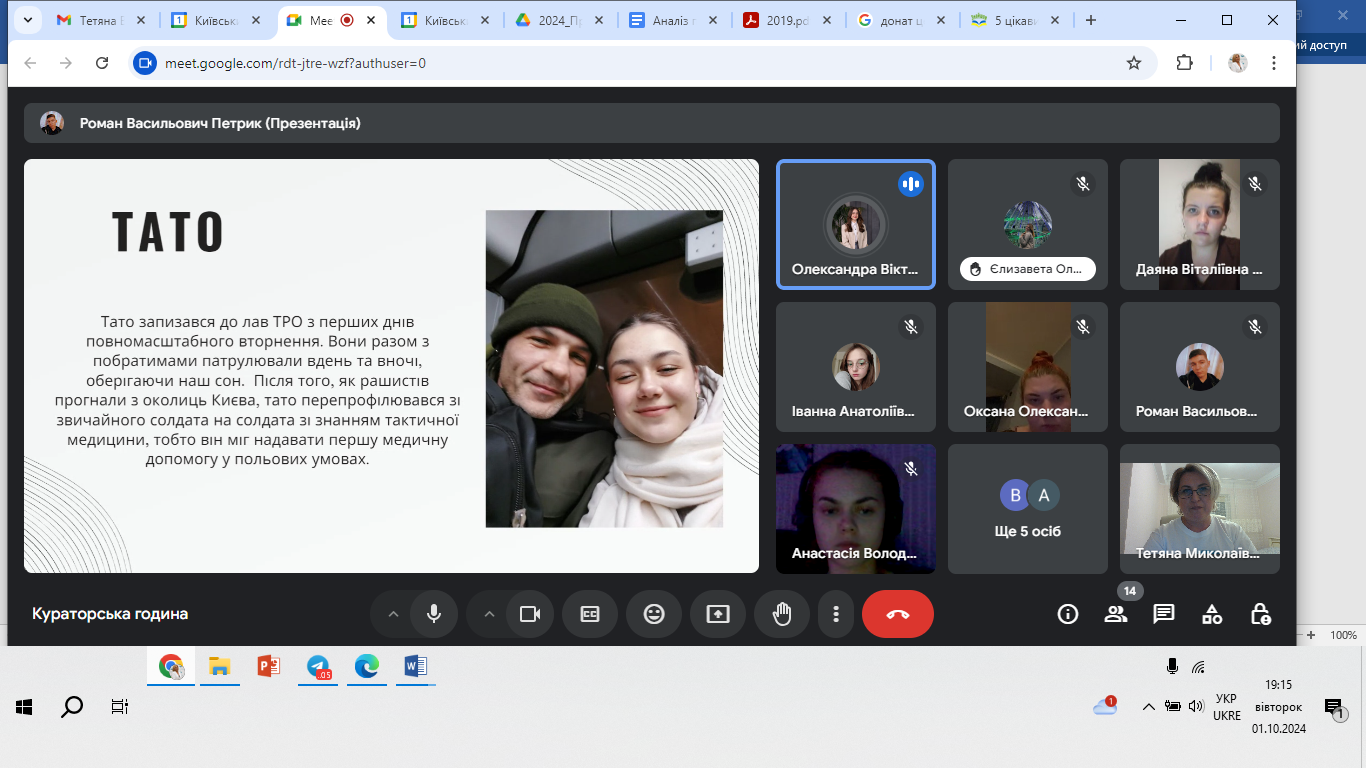
Task: Send a reaction with the emoji button
Action: pyautogui.click(x=654, y=614)
